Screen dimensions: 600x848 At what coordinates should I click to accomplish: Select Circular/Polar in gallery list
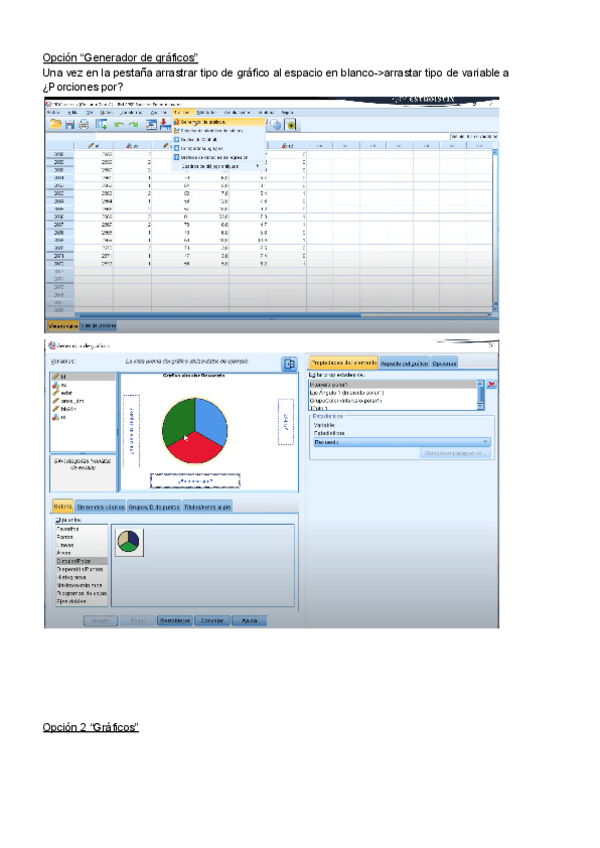82,561
